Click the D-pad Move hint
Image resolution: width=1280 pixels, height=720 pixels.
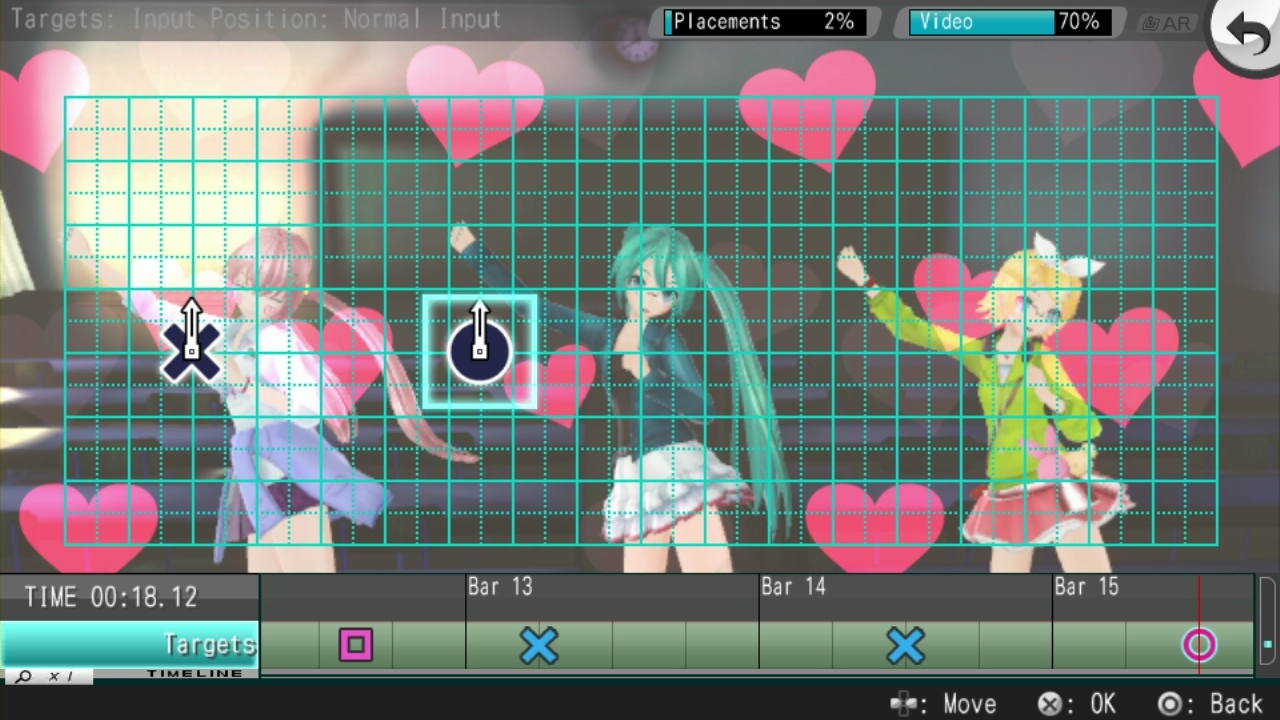click(x=943, y=704)
